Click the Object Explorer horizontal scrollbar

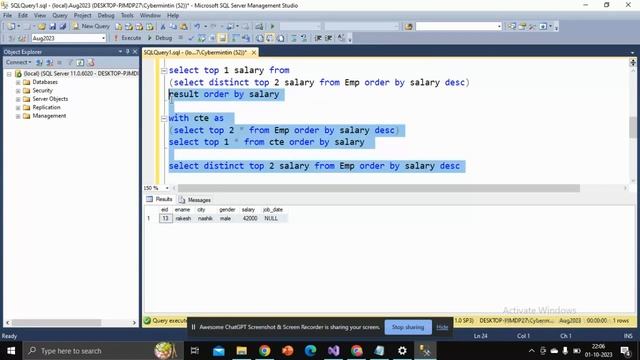[56, 322]
